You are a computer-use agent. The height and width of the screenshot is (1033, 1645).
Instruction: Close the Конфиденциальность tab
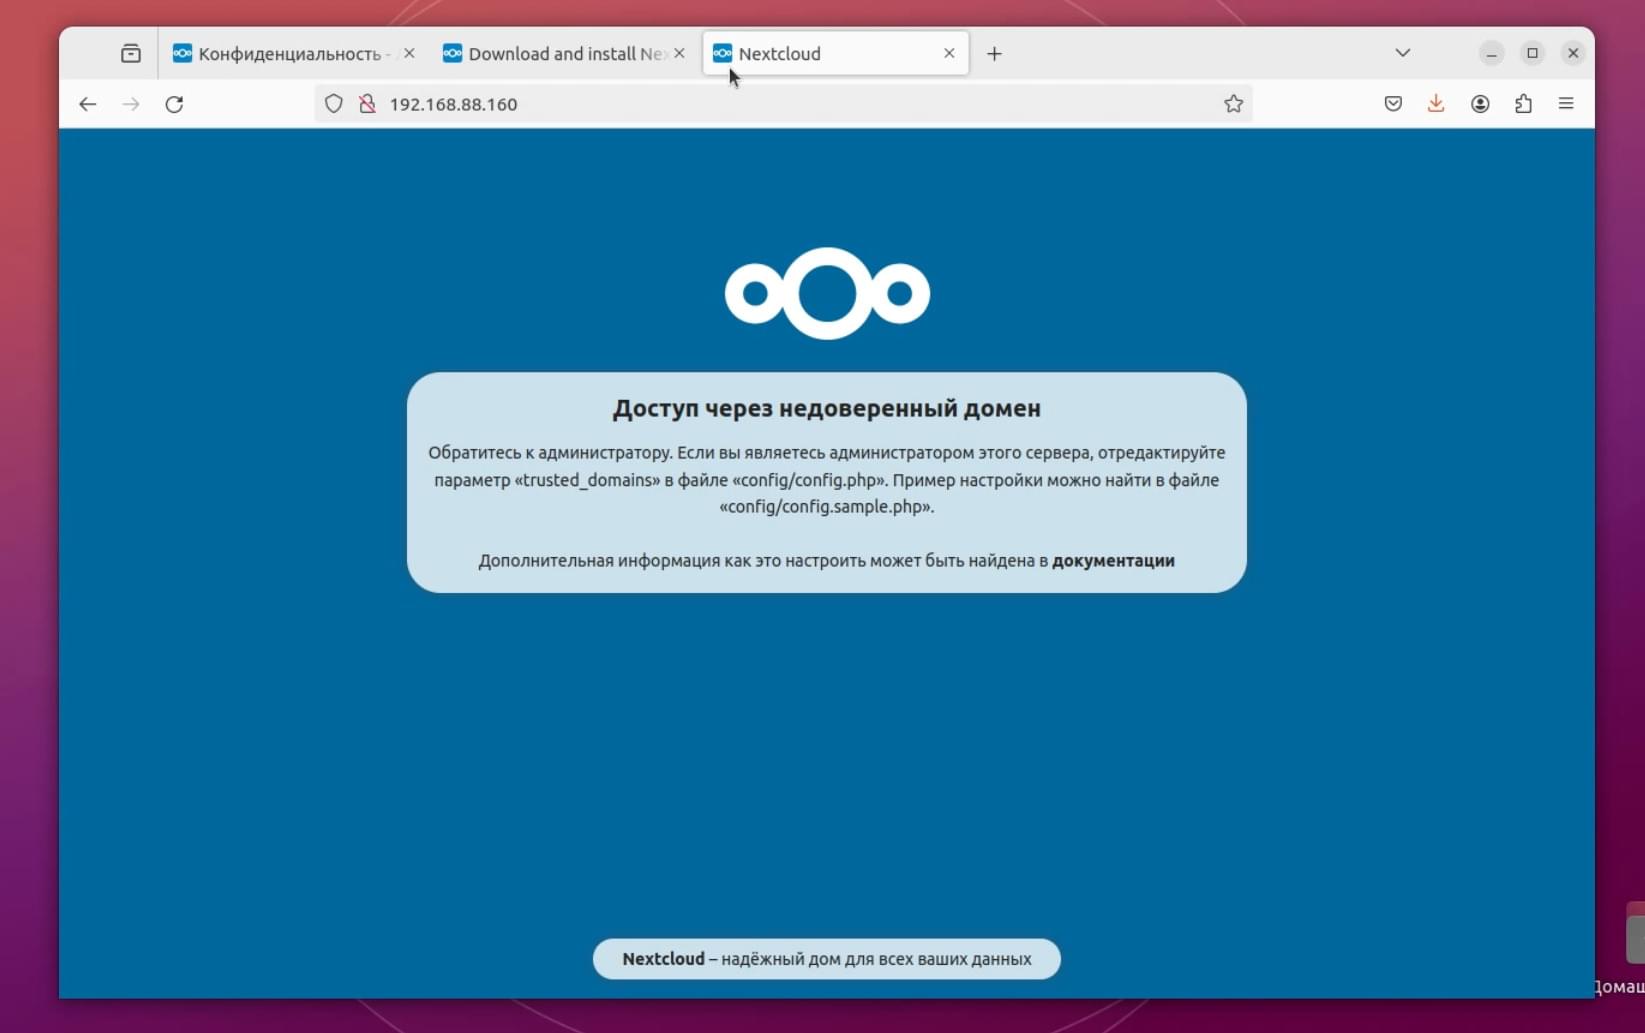tap(409, 54)
